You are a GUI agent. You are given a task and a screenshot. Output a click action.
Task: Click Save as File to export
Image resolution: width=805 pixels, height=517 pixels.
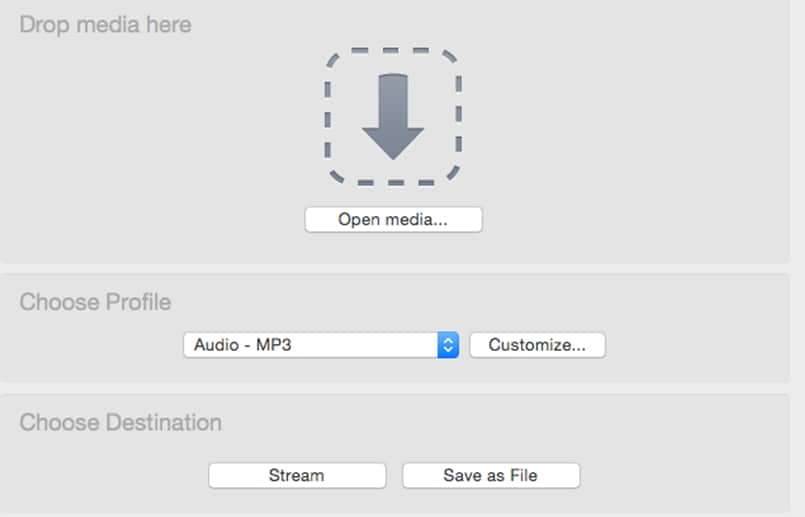490,476
